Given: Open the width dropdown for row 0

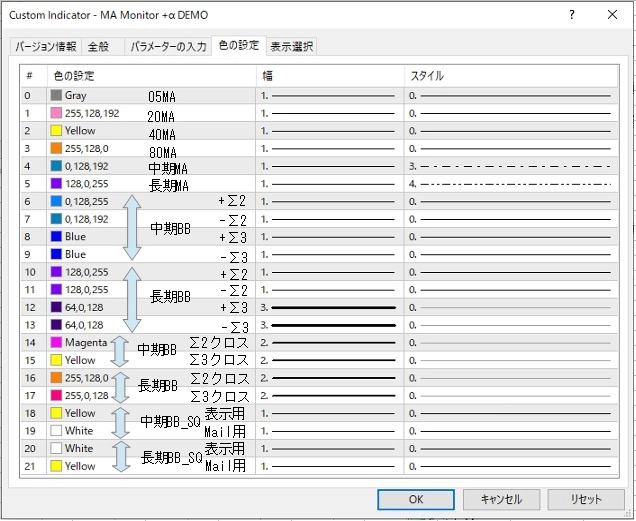Looking at the screenshot, I should coord(329,96).
